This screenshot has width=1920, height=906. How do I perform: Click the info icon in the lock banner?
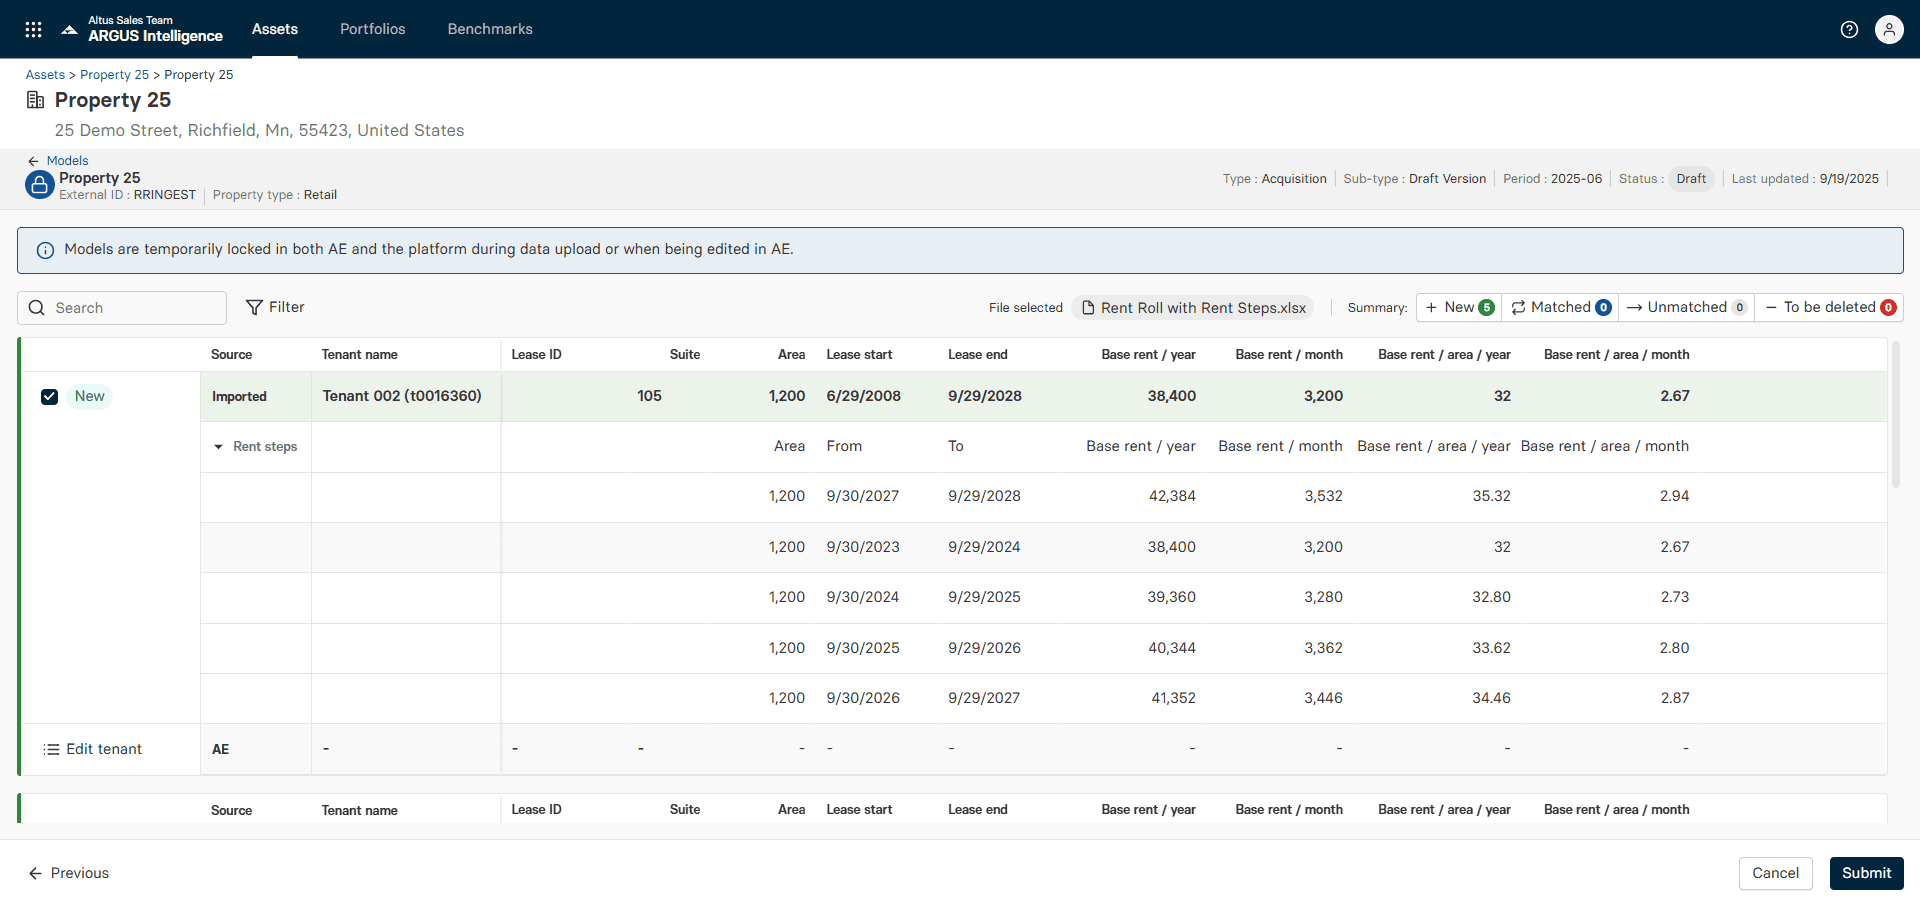click(45, 250)
